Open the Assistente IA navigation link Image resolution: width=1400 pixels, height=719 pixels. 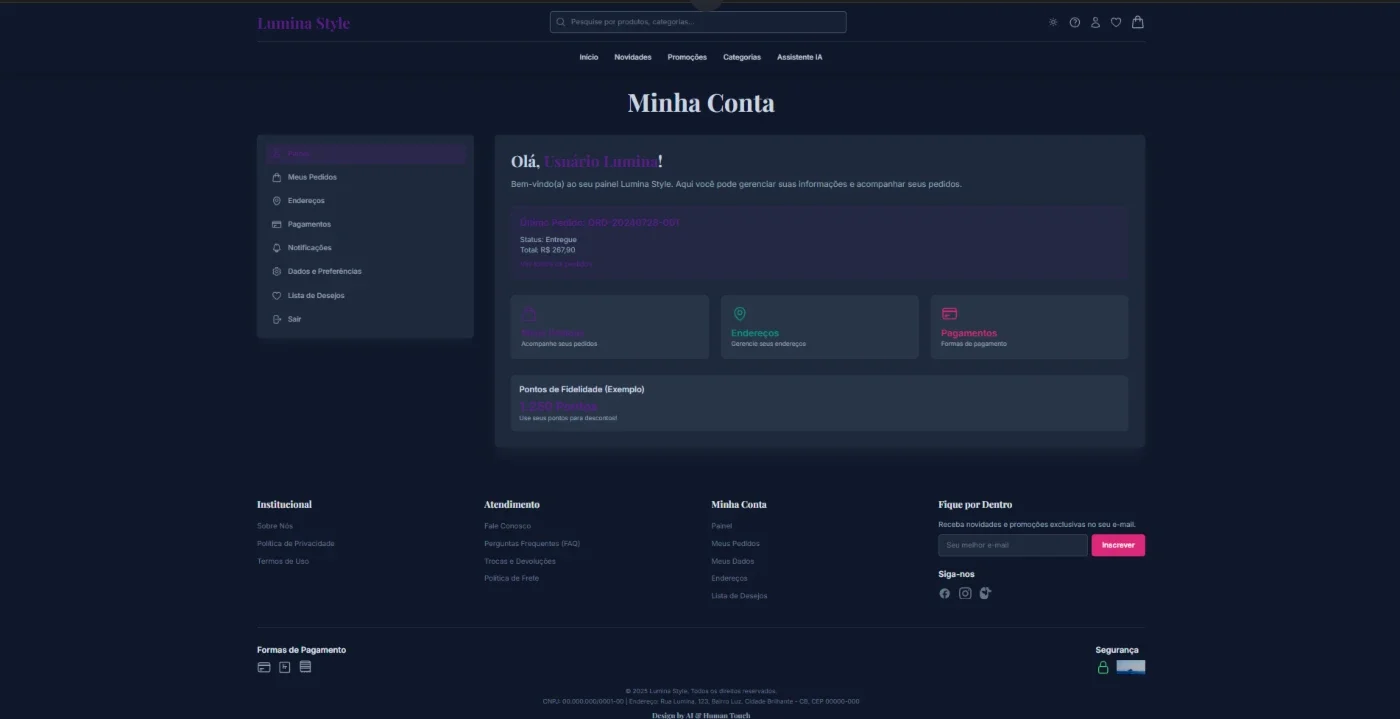tap(800, 57)
